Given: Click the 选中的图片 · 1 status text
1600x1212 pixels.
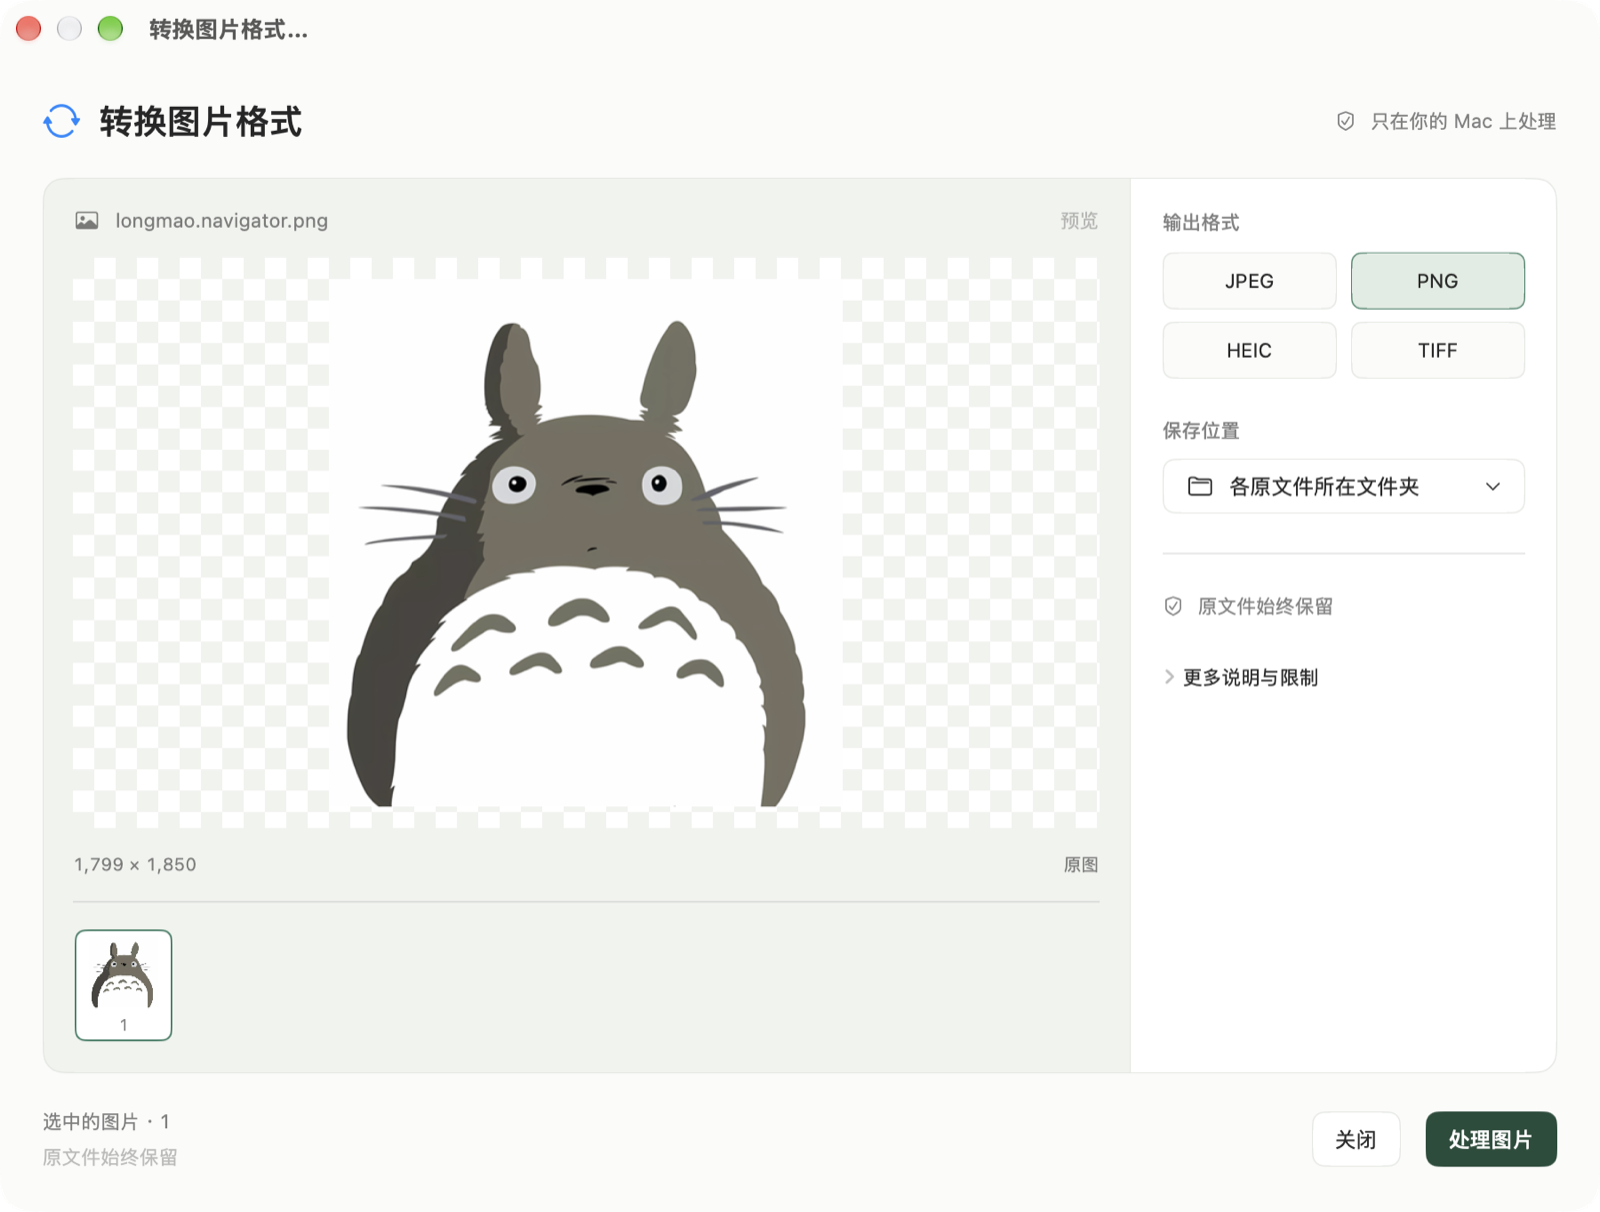Looking at the screenshot, I should (106, 1122).
